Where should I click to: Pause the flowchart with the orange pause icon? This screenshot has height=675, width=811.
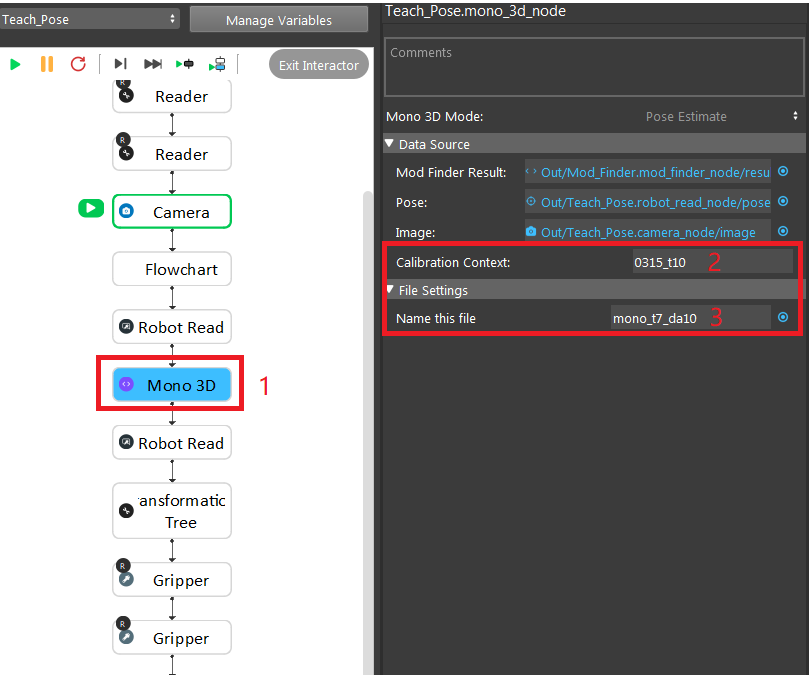(x=47, y=64)
